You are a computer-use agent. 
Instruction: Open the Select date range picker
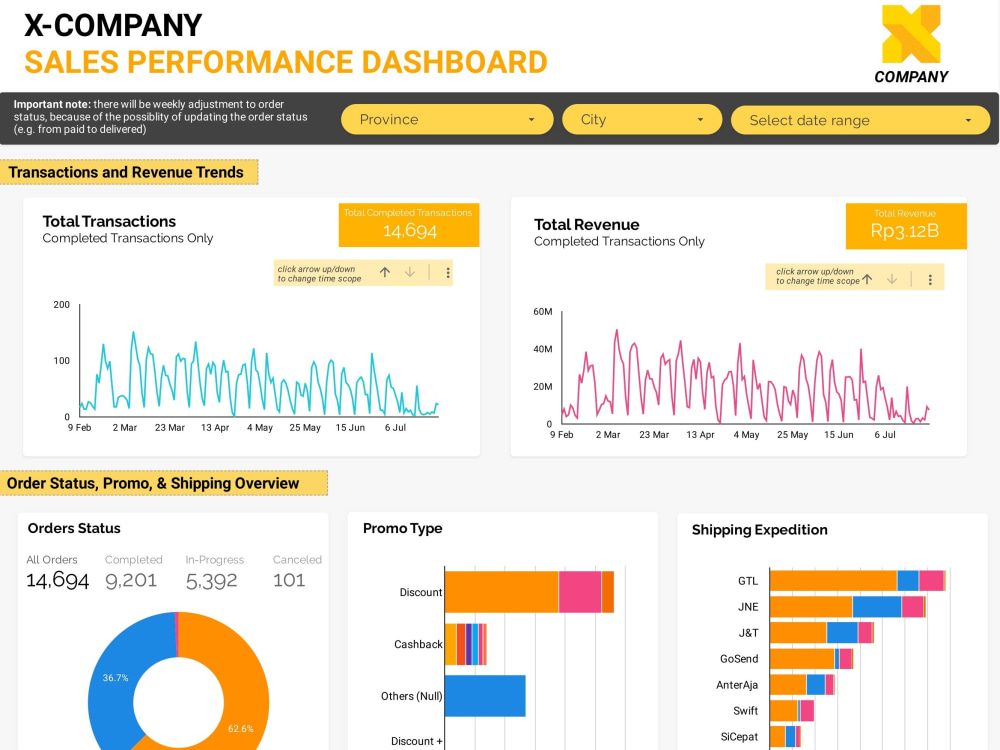pyautogui.click(x=860, y=120)
